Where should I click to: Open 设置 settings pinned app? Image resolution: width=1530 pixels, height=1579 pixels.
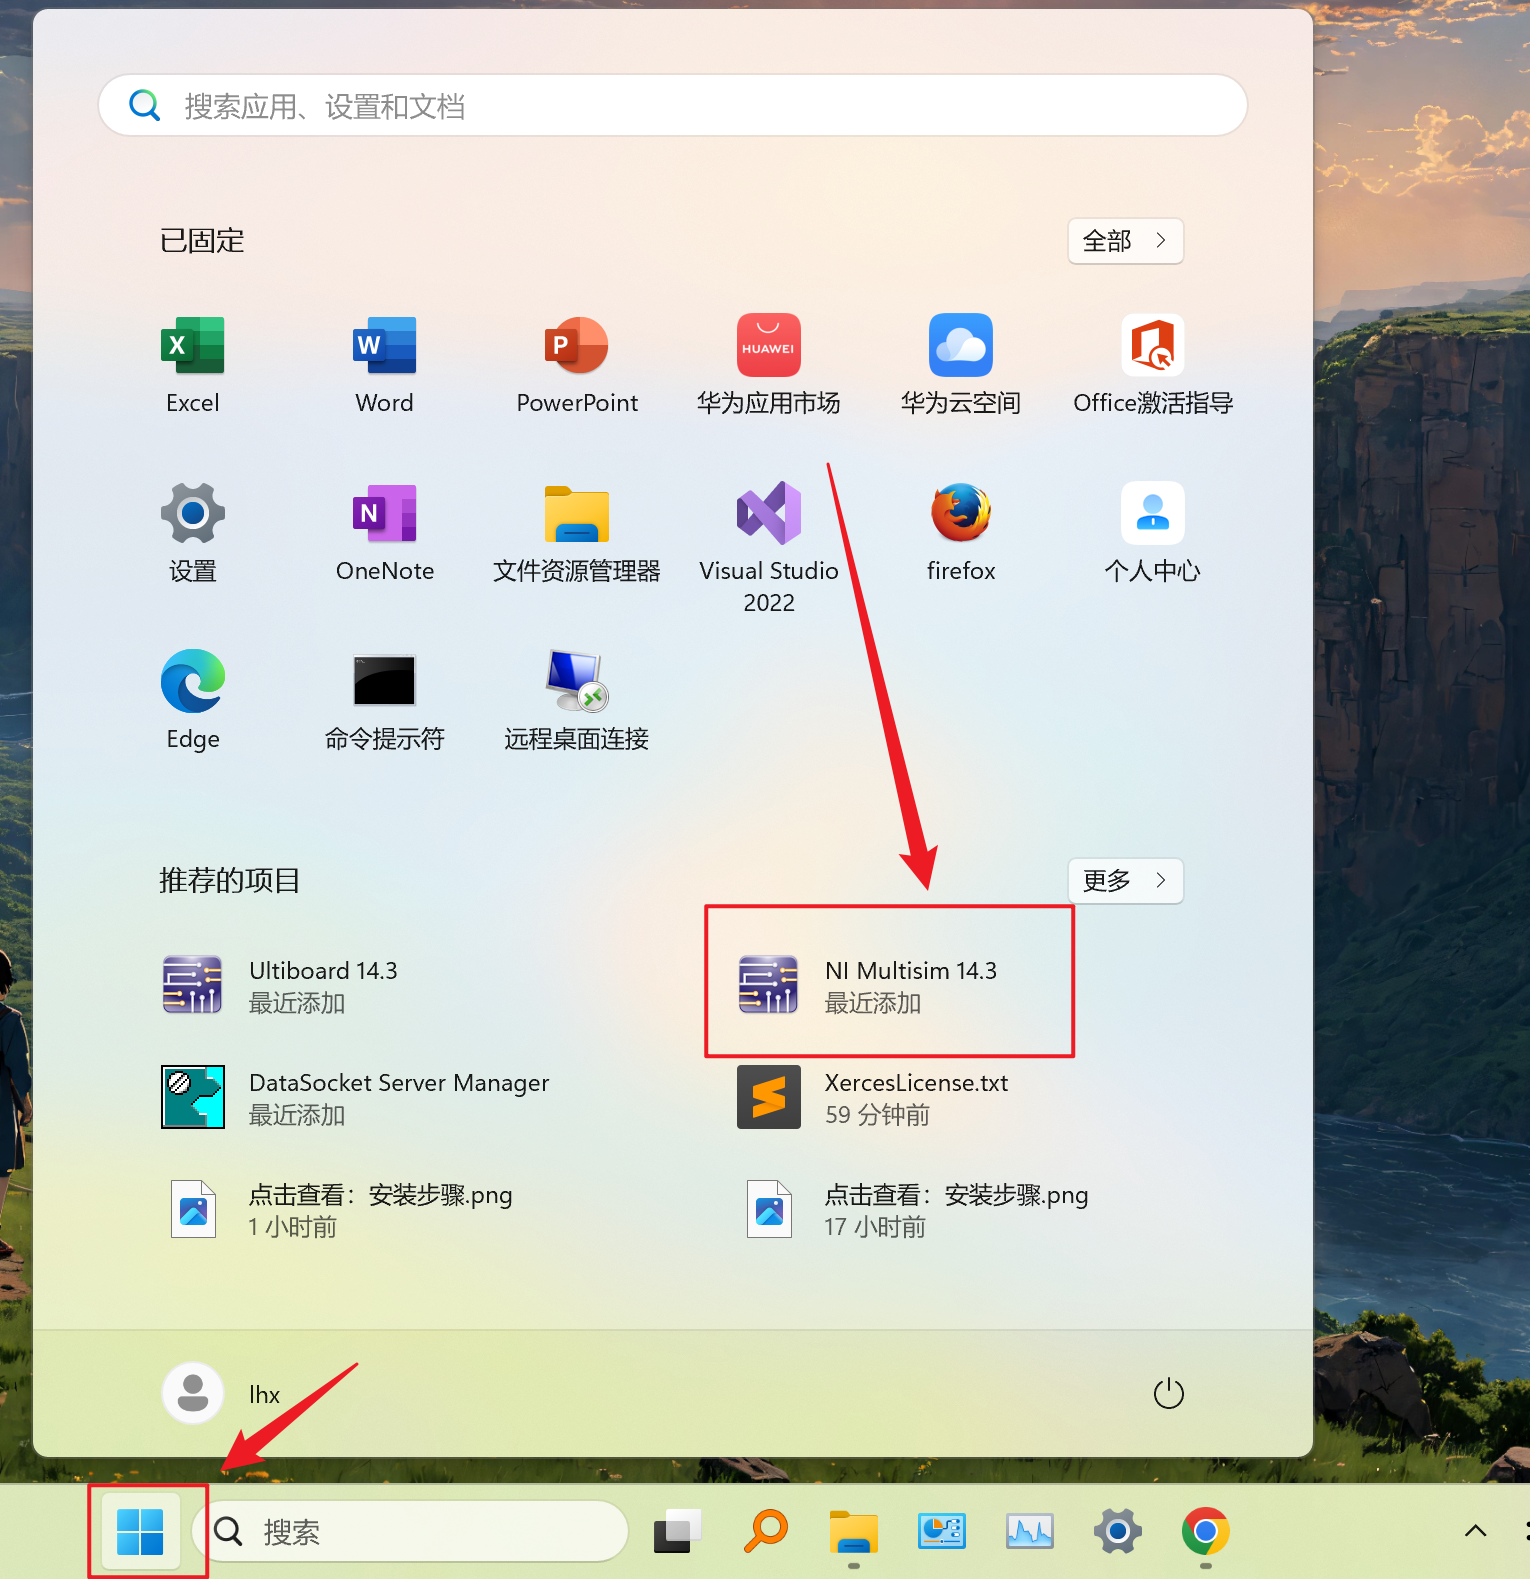[193, 533]
